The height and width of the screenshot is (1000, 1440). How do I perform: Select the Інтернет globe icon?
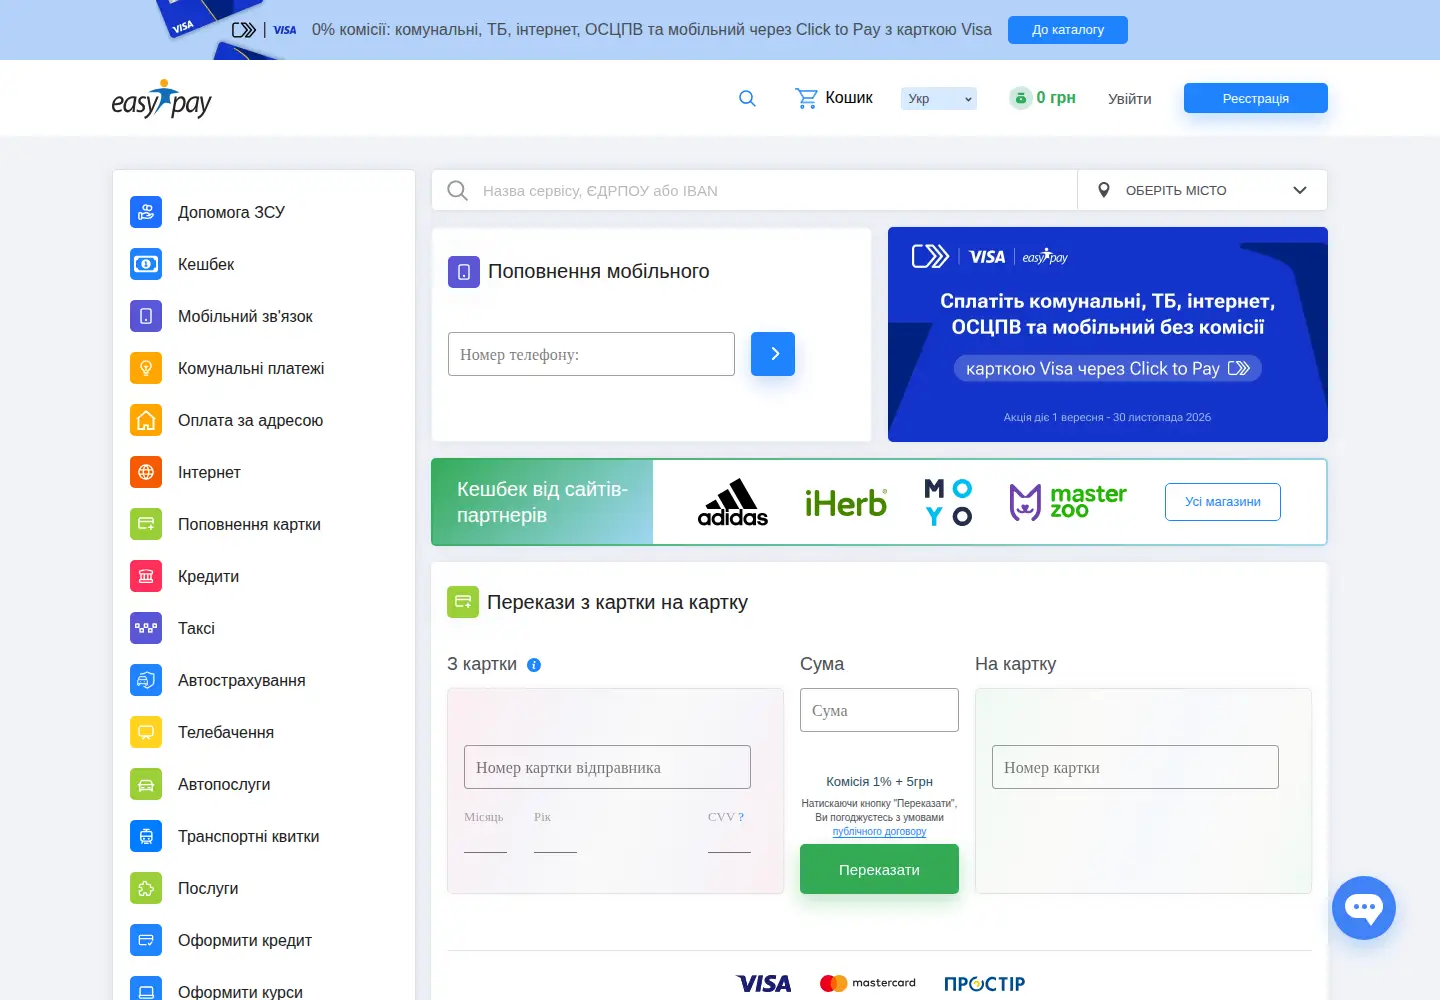pyautogui.click(x=146, y=472)
